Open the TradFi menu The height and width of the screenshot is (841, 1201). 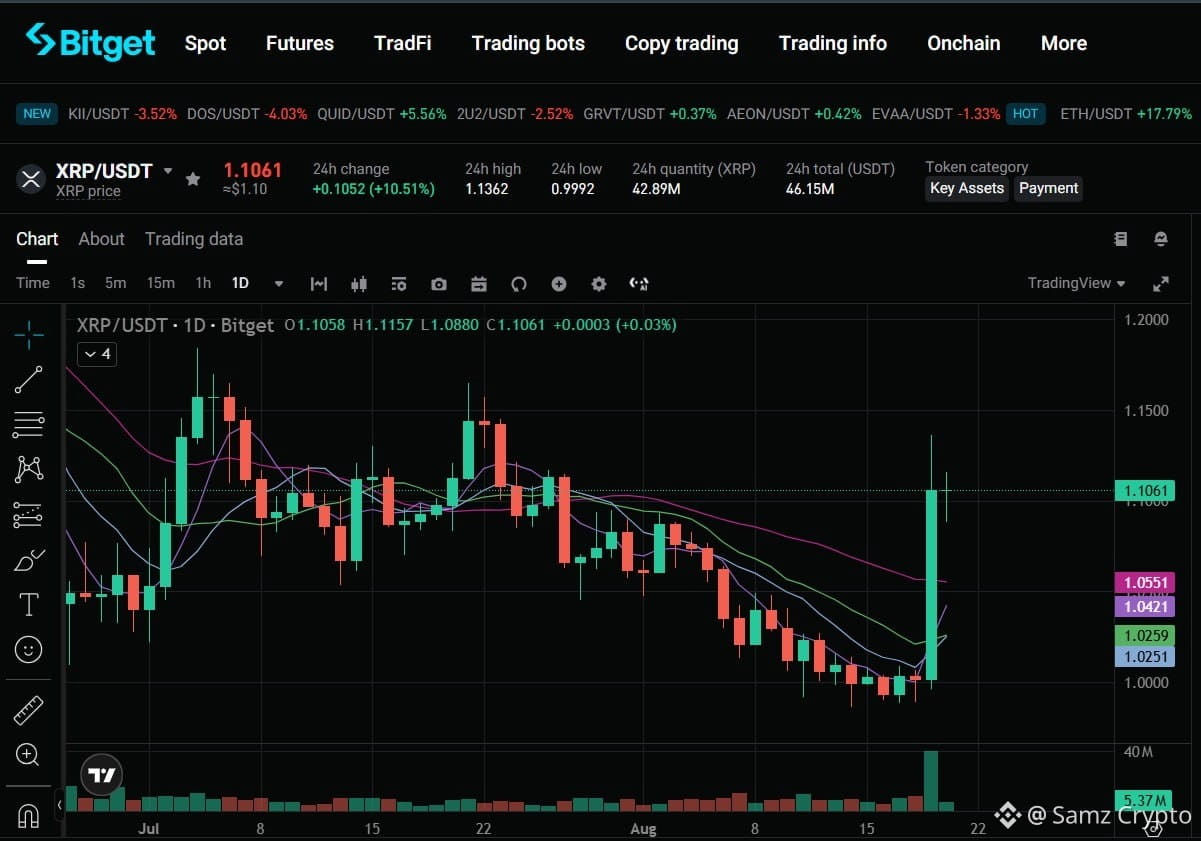403,43
